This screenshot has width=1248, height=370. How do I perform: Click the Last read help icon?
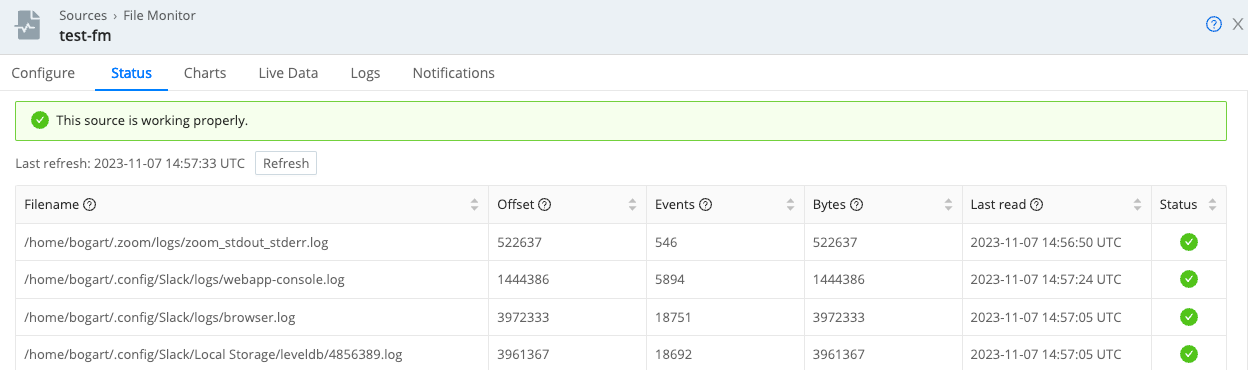(1037, 205)
